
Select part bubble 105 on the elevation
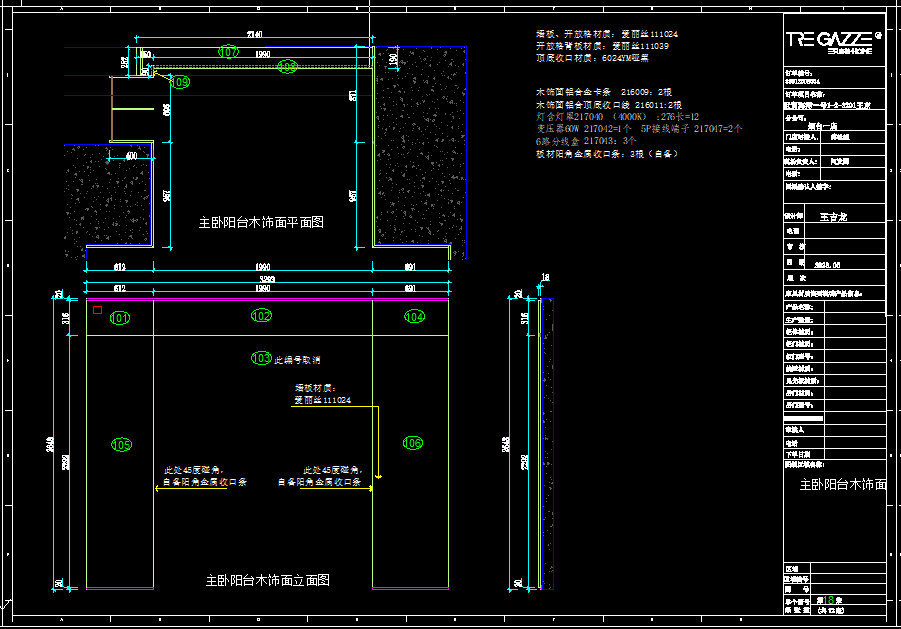pos(121,445)
